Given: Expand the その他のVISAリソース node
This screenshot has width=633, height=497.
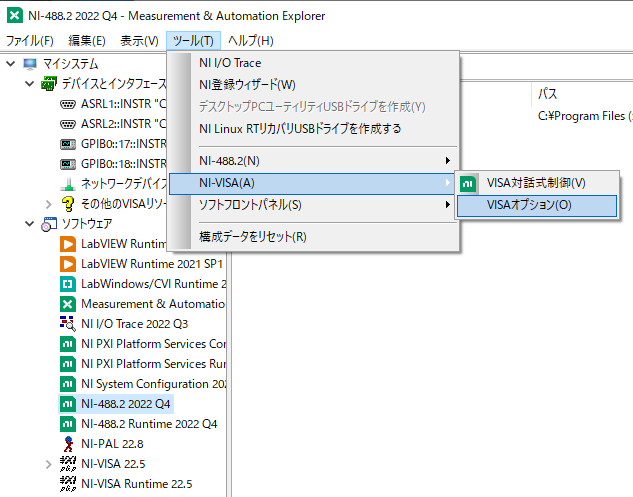Looking at the screenshot, I should 48,204.
